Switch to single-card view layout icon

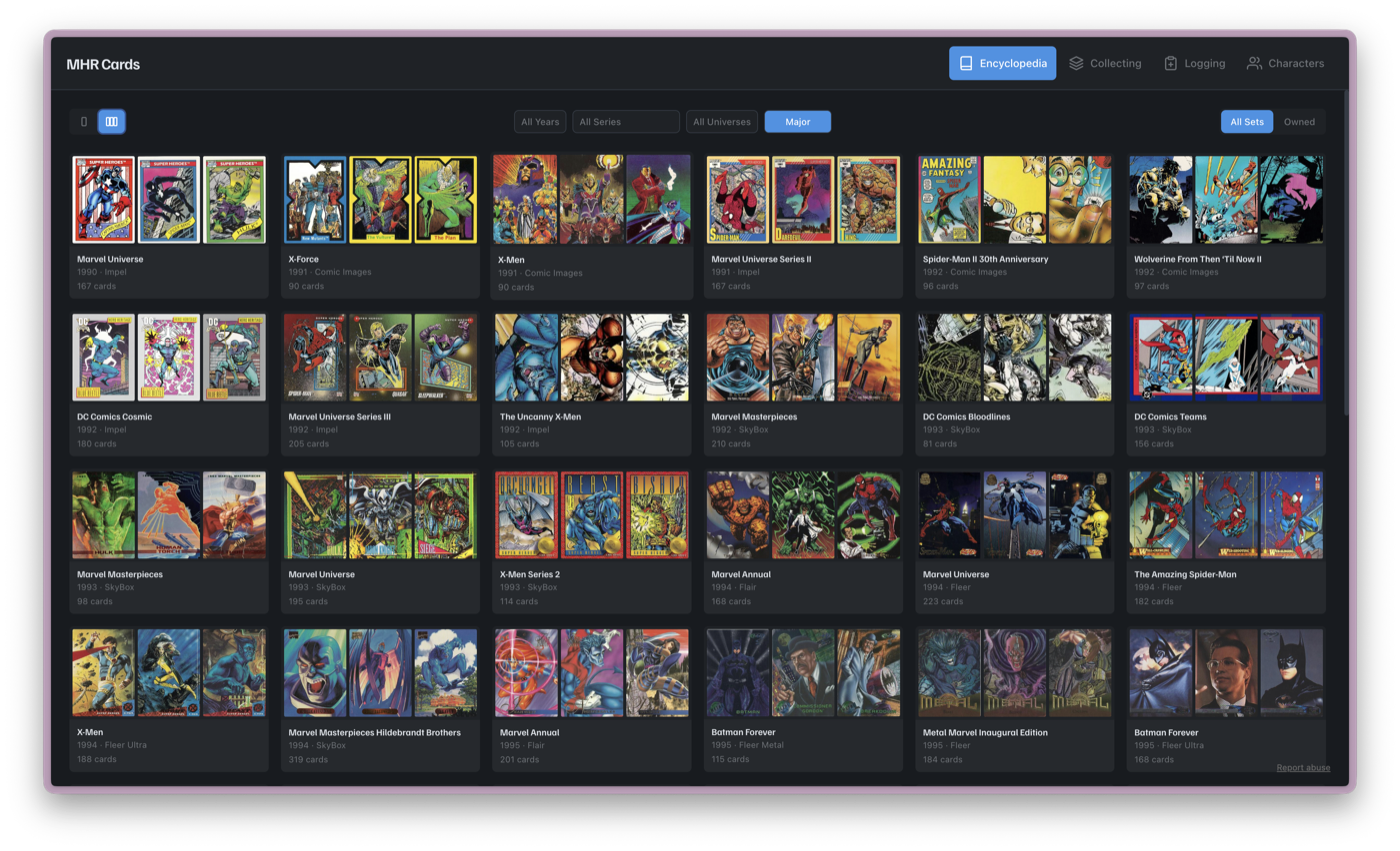tap(84, 122)
